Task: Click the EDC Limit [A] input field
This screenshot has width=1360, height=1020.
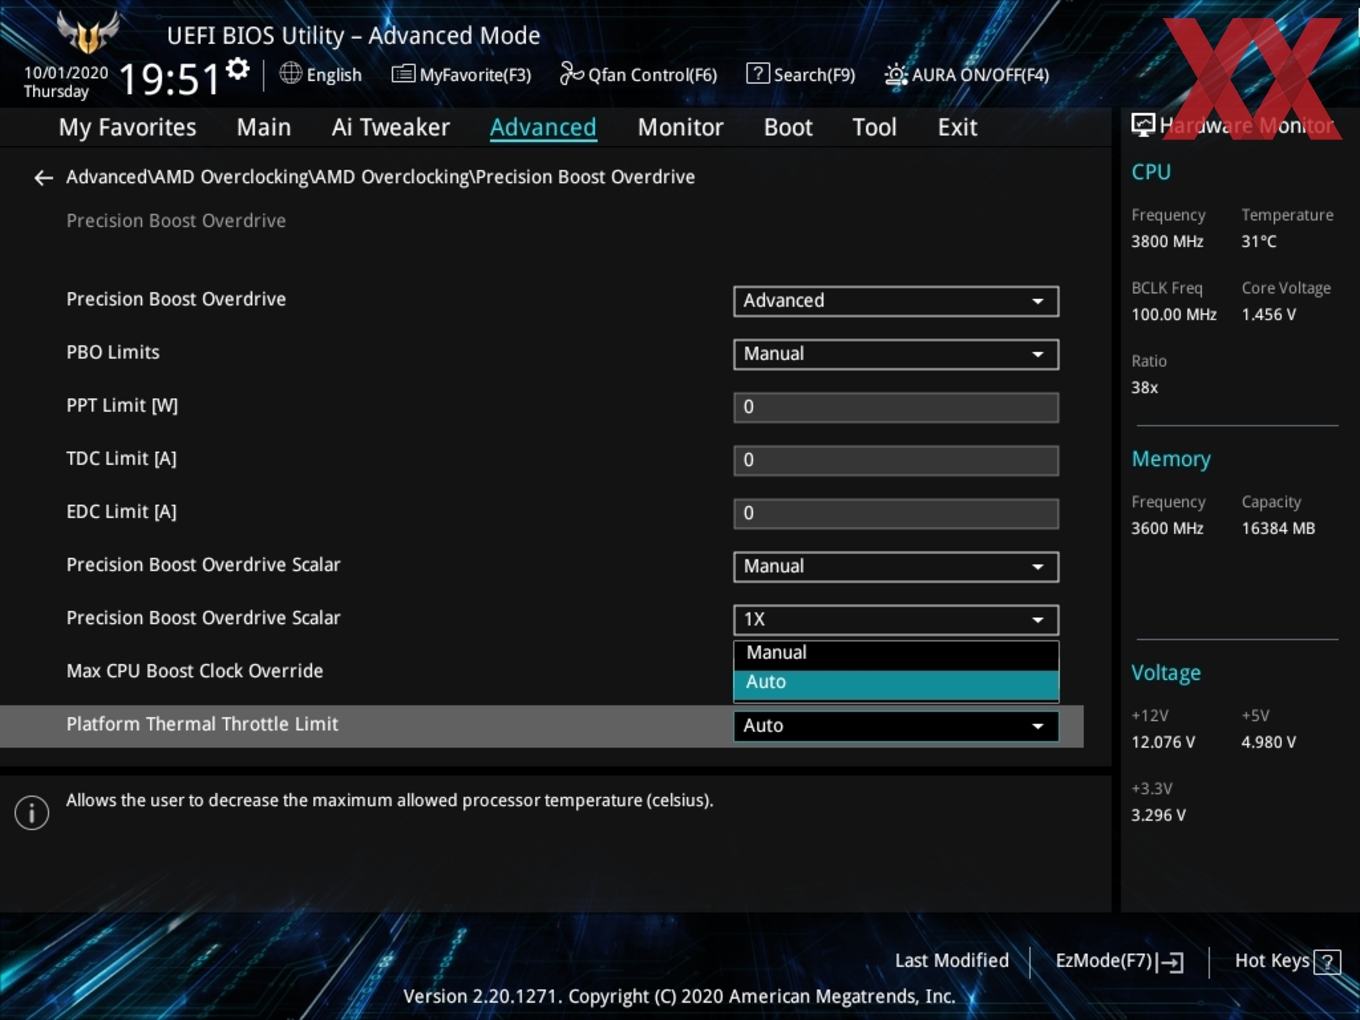Action: click(896, 513)
